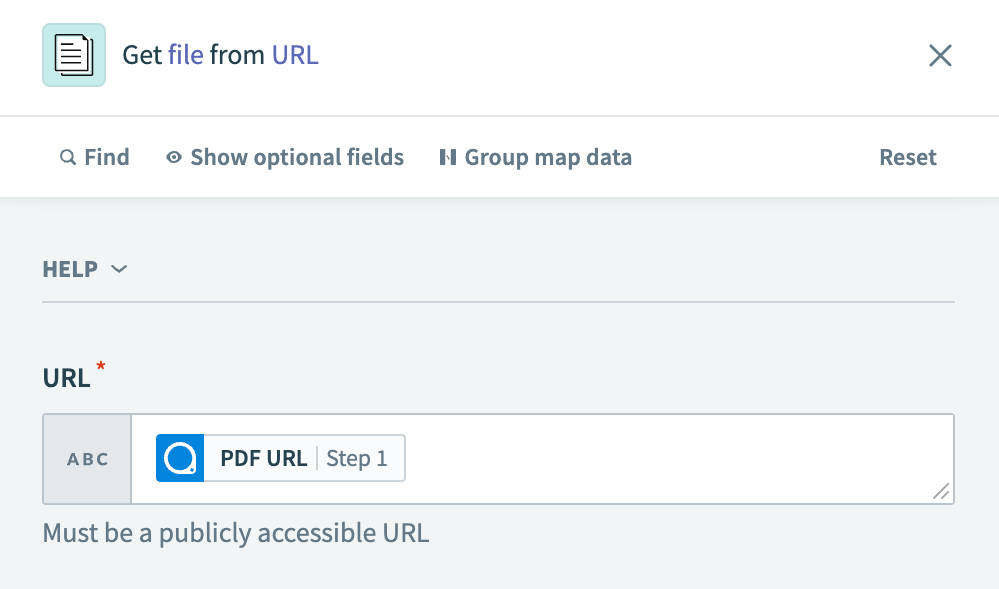Select the Find magnifier icon
The height and width of the screenshot is (589, 999).
tap(67, 157)
